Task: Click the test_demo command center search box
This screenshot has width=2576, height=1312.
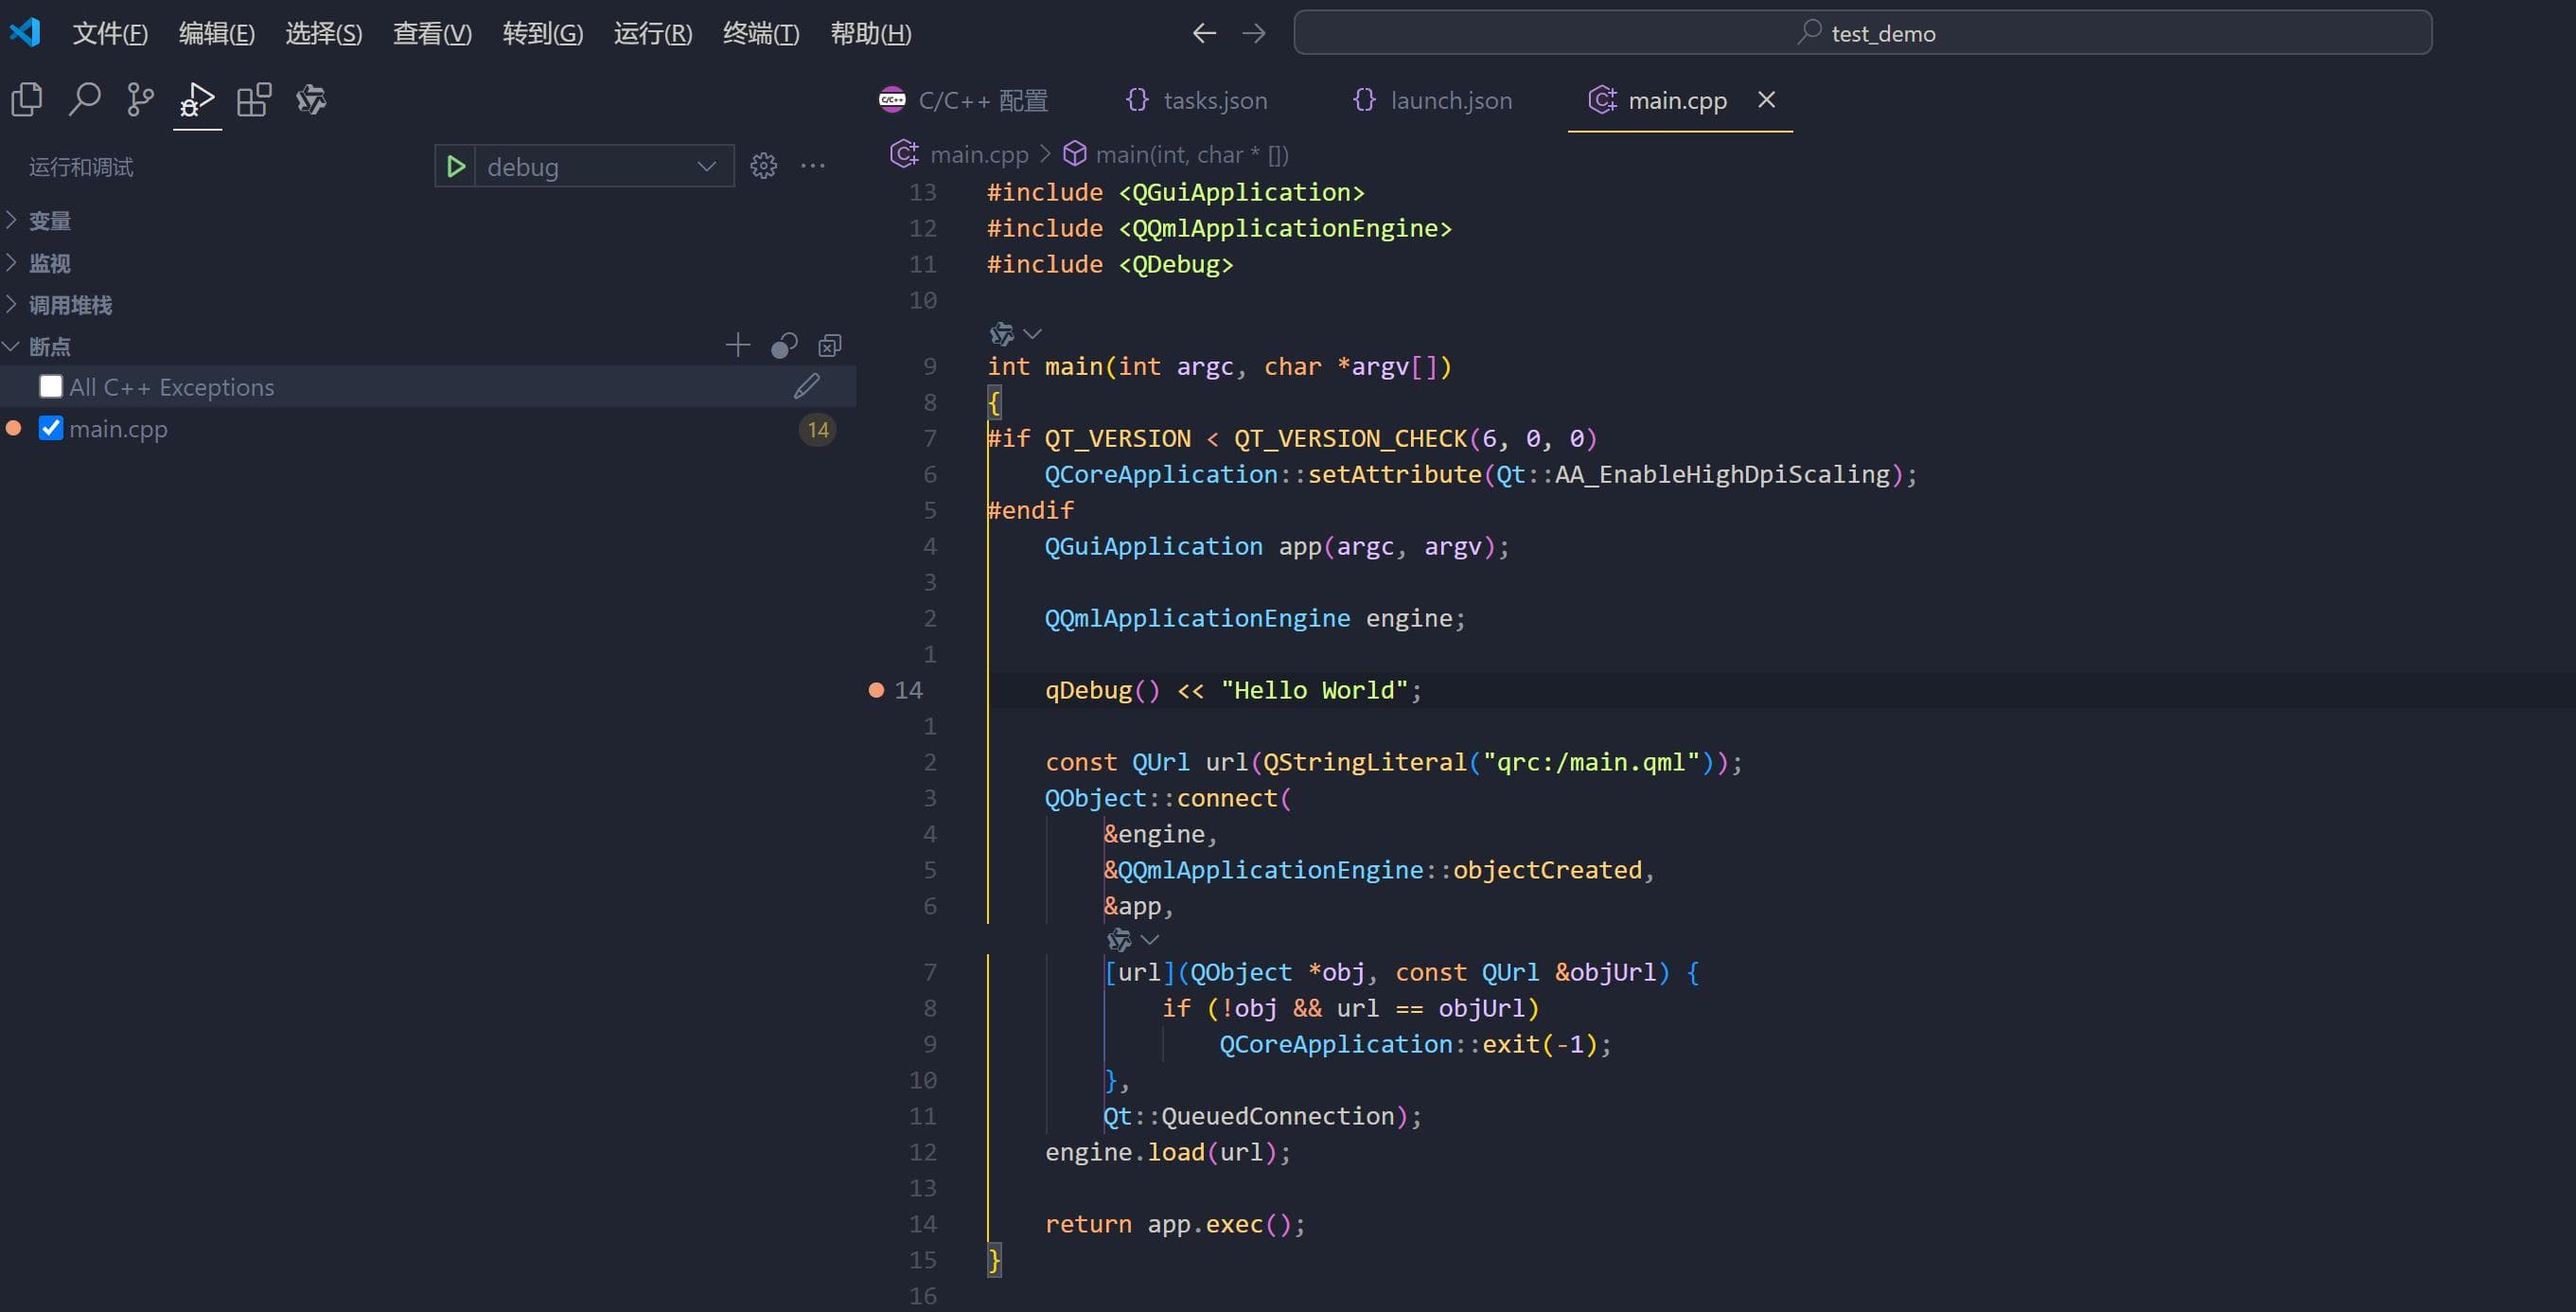Action: click(x=1862, y=33)
